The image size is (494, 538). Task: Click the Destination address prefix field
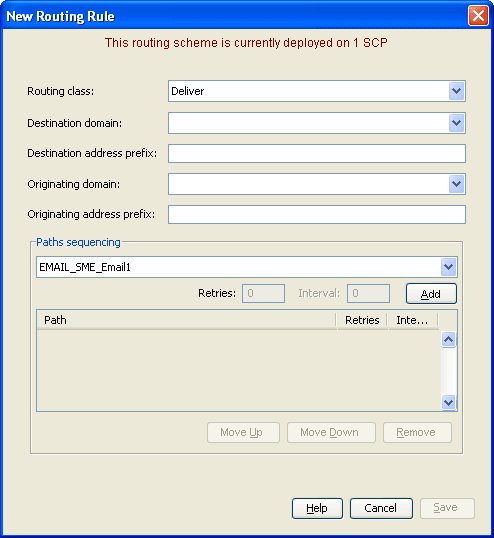pyautogui.click(x=317, y=153)
